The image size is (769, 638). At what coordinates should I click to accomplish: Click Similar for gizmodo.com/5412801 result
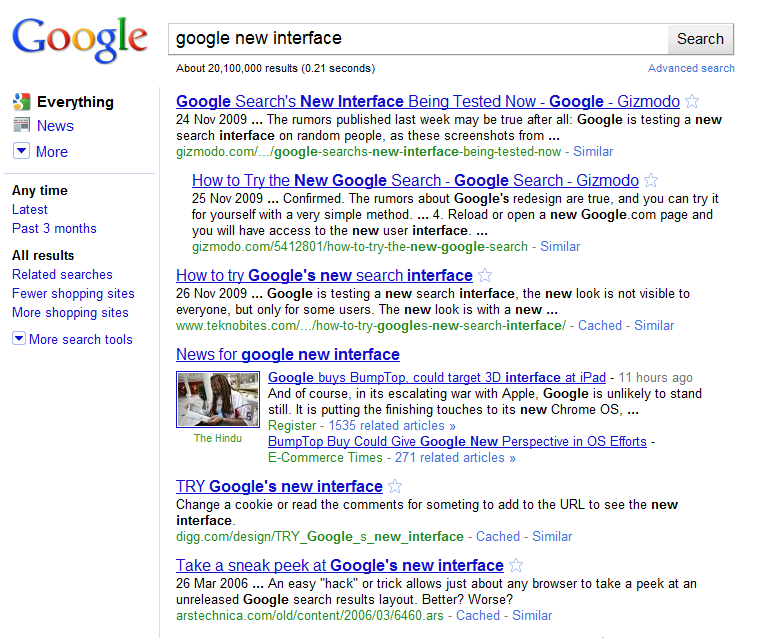(x=560, y=247)
